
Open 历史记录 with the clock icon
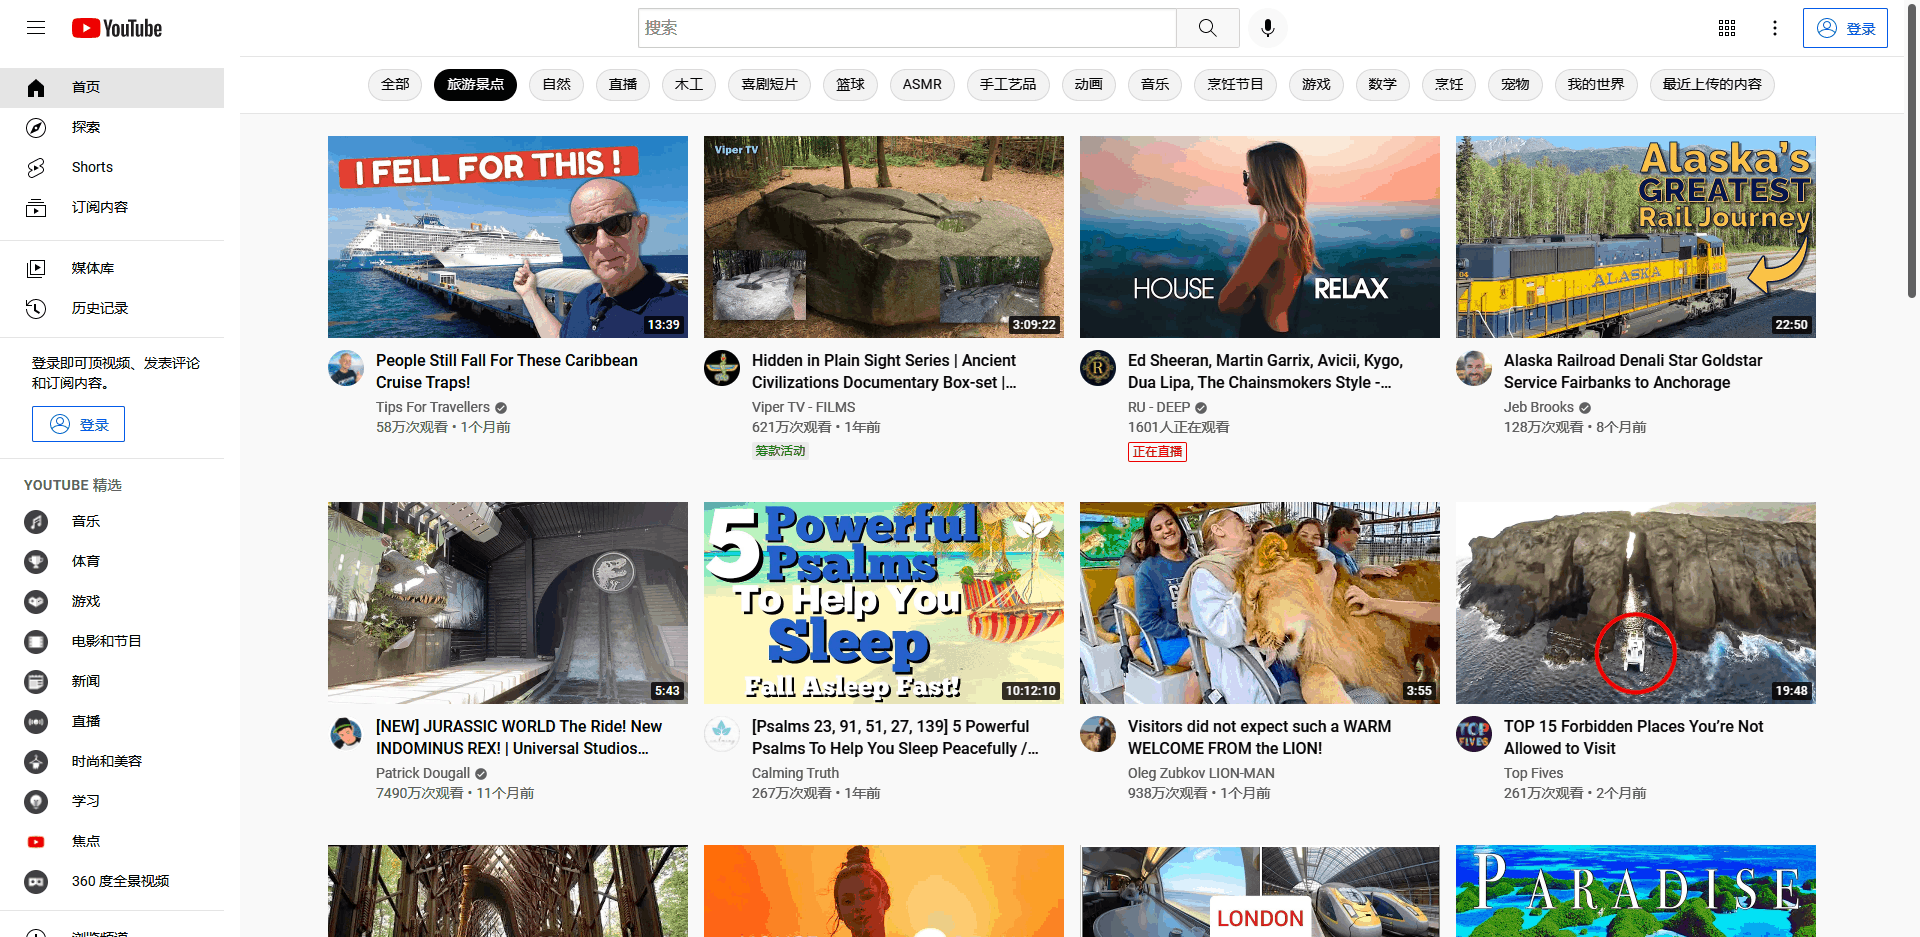(36, 308)
